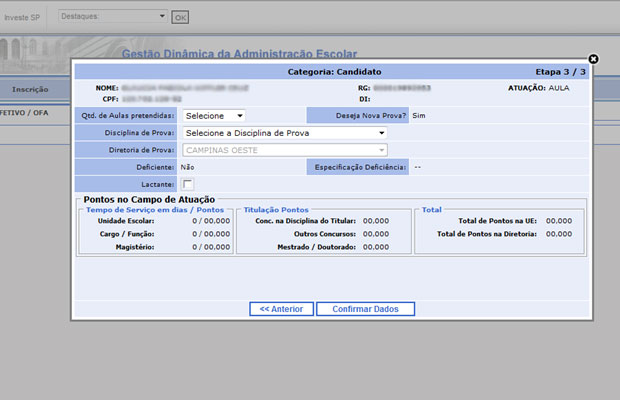Expand the Disciplina de Prova dropdown
This screenshot has width=620, height=400.
pos(286,133)
